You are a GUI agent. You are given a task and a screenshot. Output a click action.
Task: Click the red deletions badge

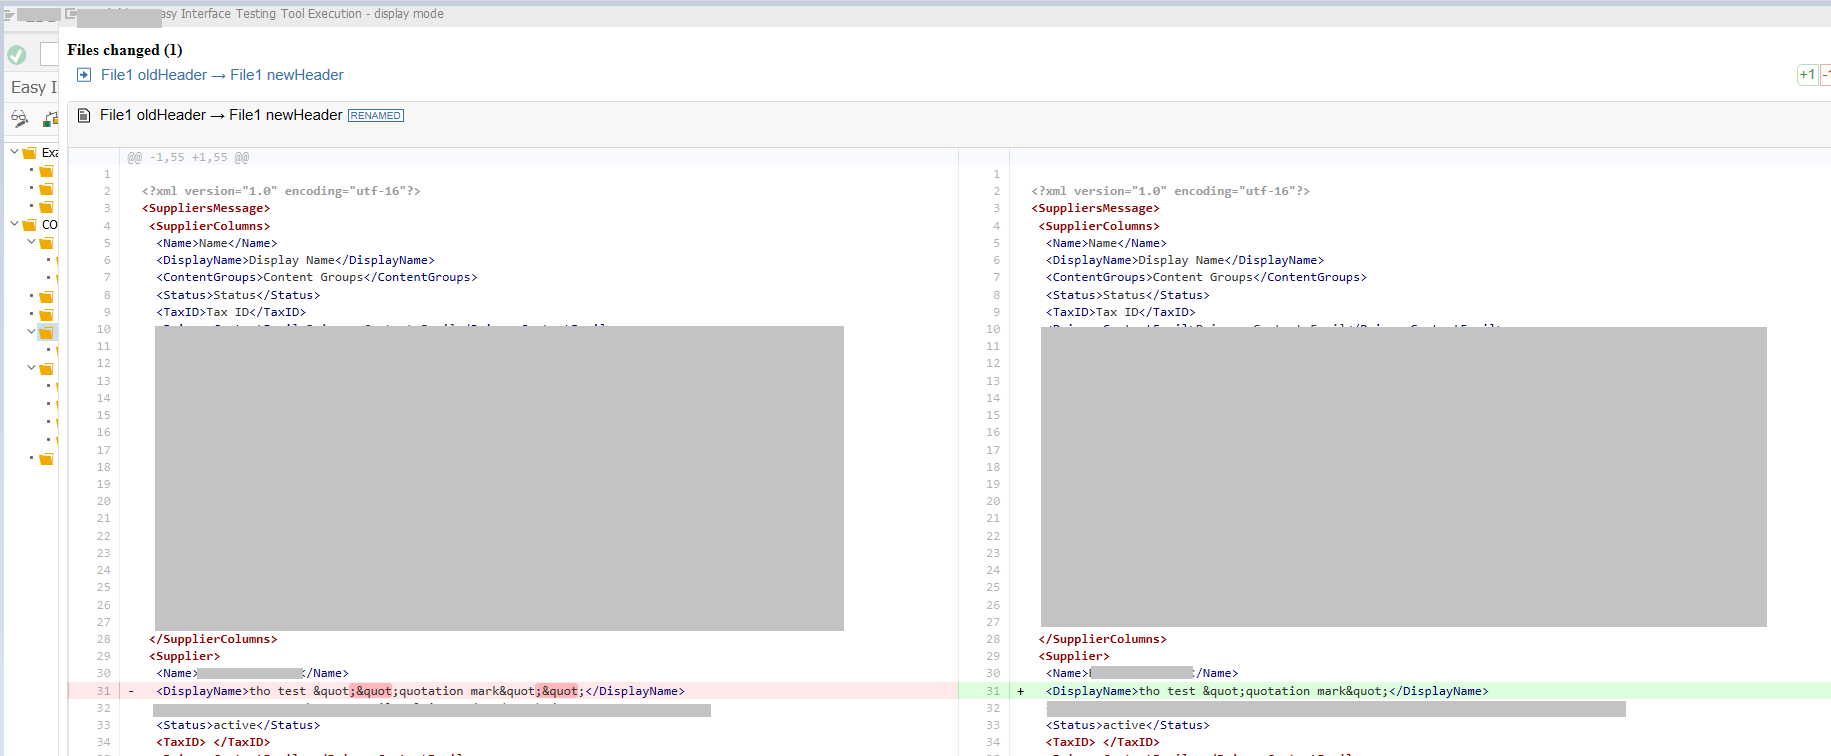click(1825, 75)
